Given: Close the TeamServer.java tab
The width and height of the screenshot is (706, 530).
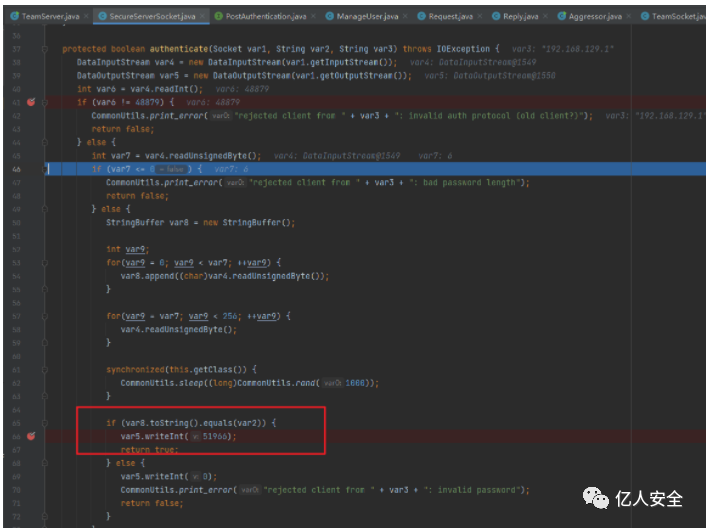Looking at the screenshot, I should pyautogui.click(x=86, y=16).
